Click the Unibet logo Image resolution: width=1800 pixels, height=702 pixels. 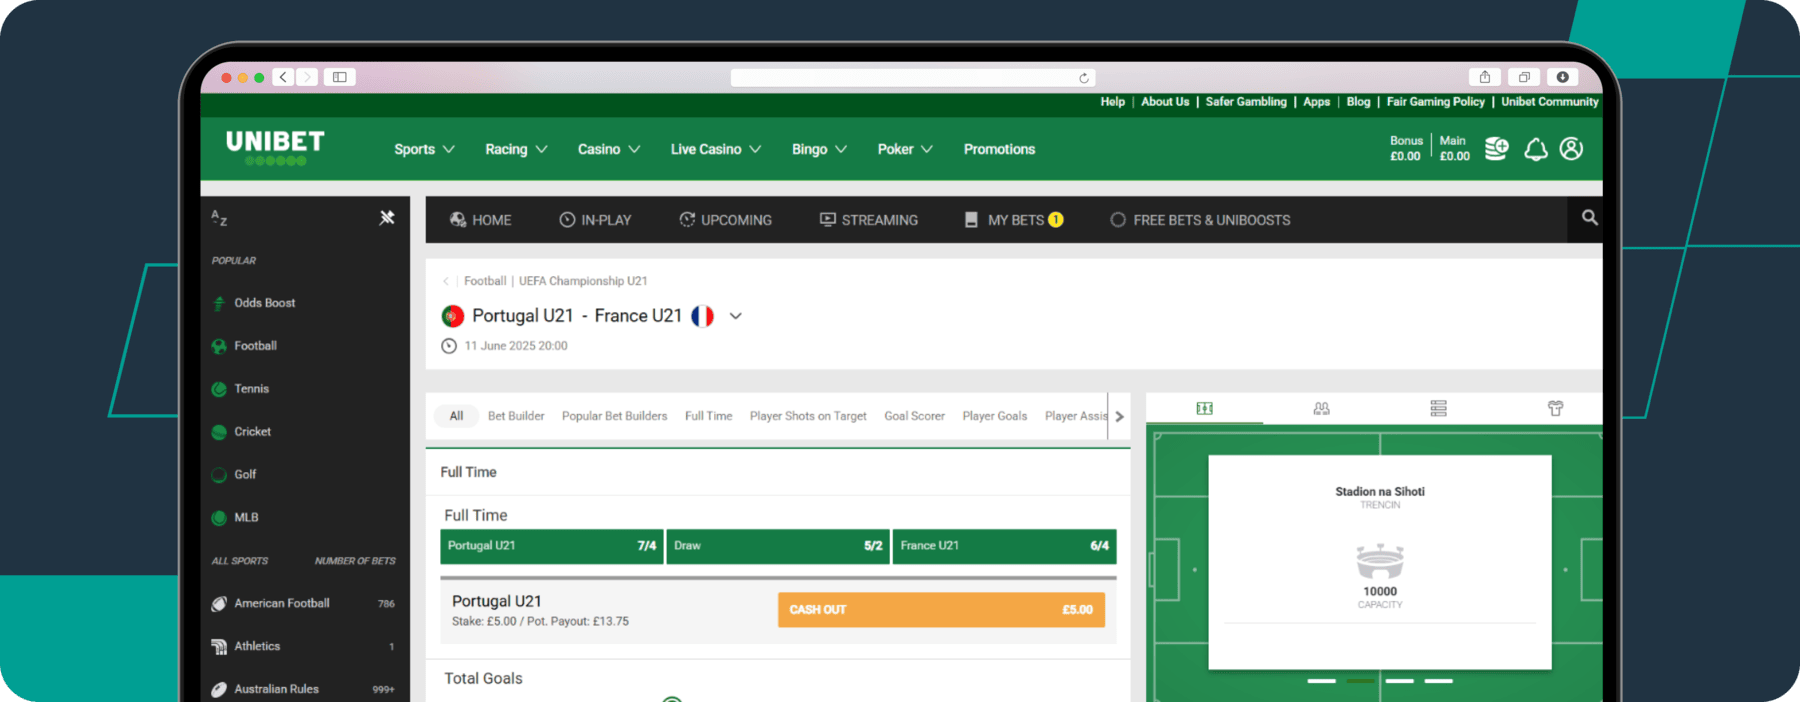[x=275, y=148]
